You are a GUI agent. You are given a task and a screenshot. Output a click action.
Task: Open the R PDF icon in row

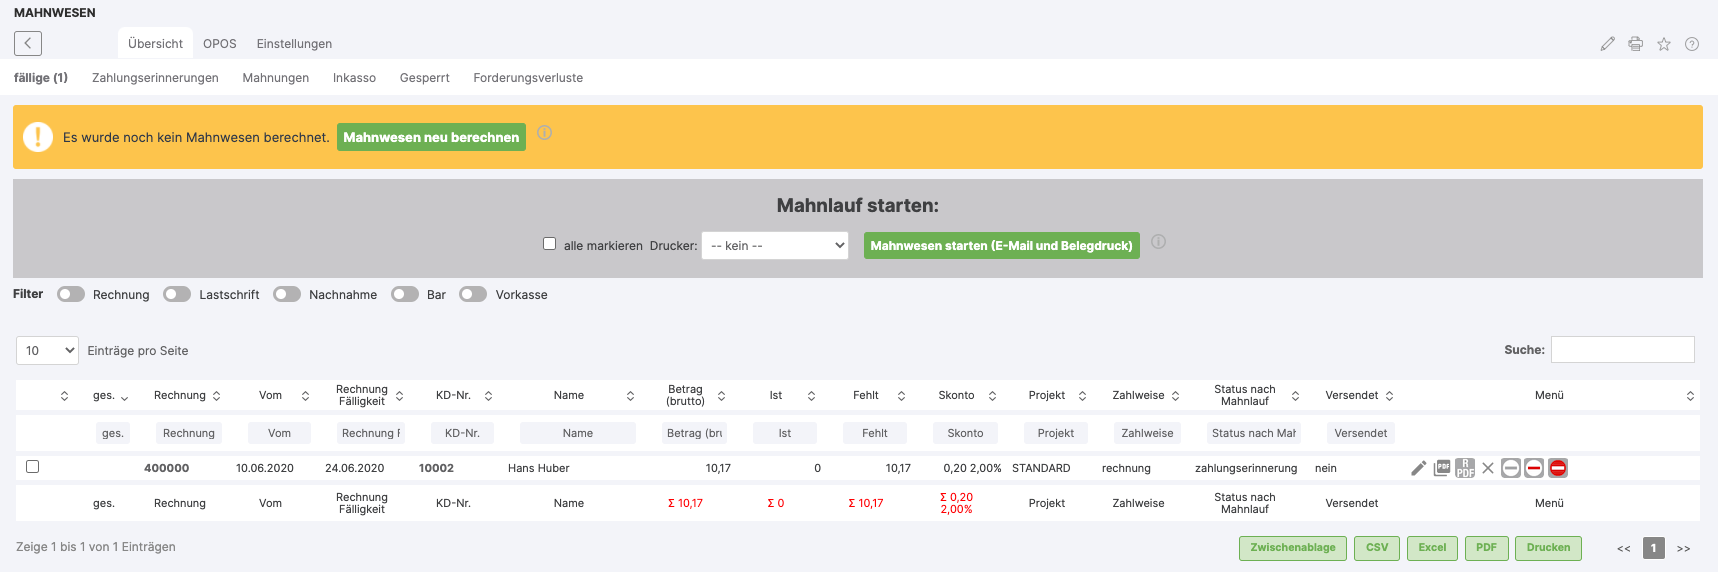click(1465, 468)
